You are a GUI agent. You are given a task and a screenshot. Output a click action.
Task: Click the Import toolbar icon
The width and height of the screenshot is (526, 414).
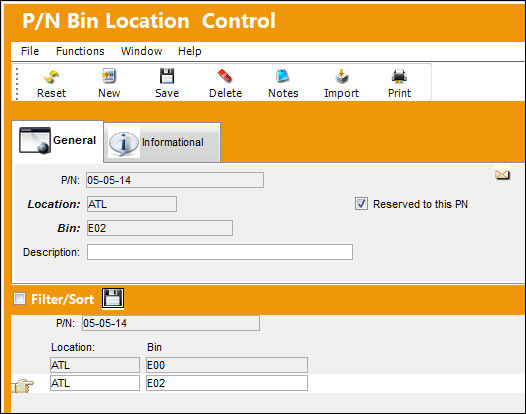coord(341,76)
